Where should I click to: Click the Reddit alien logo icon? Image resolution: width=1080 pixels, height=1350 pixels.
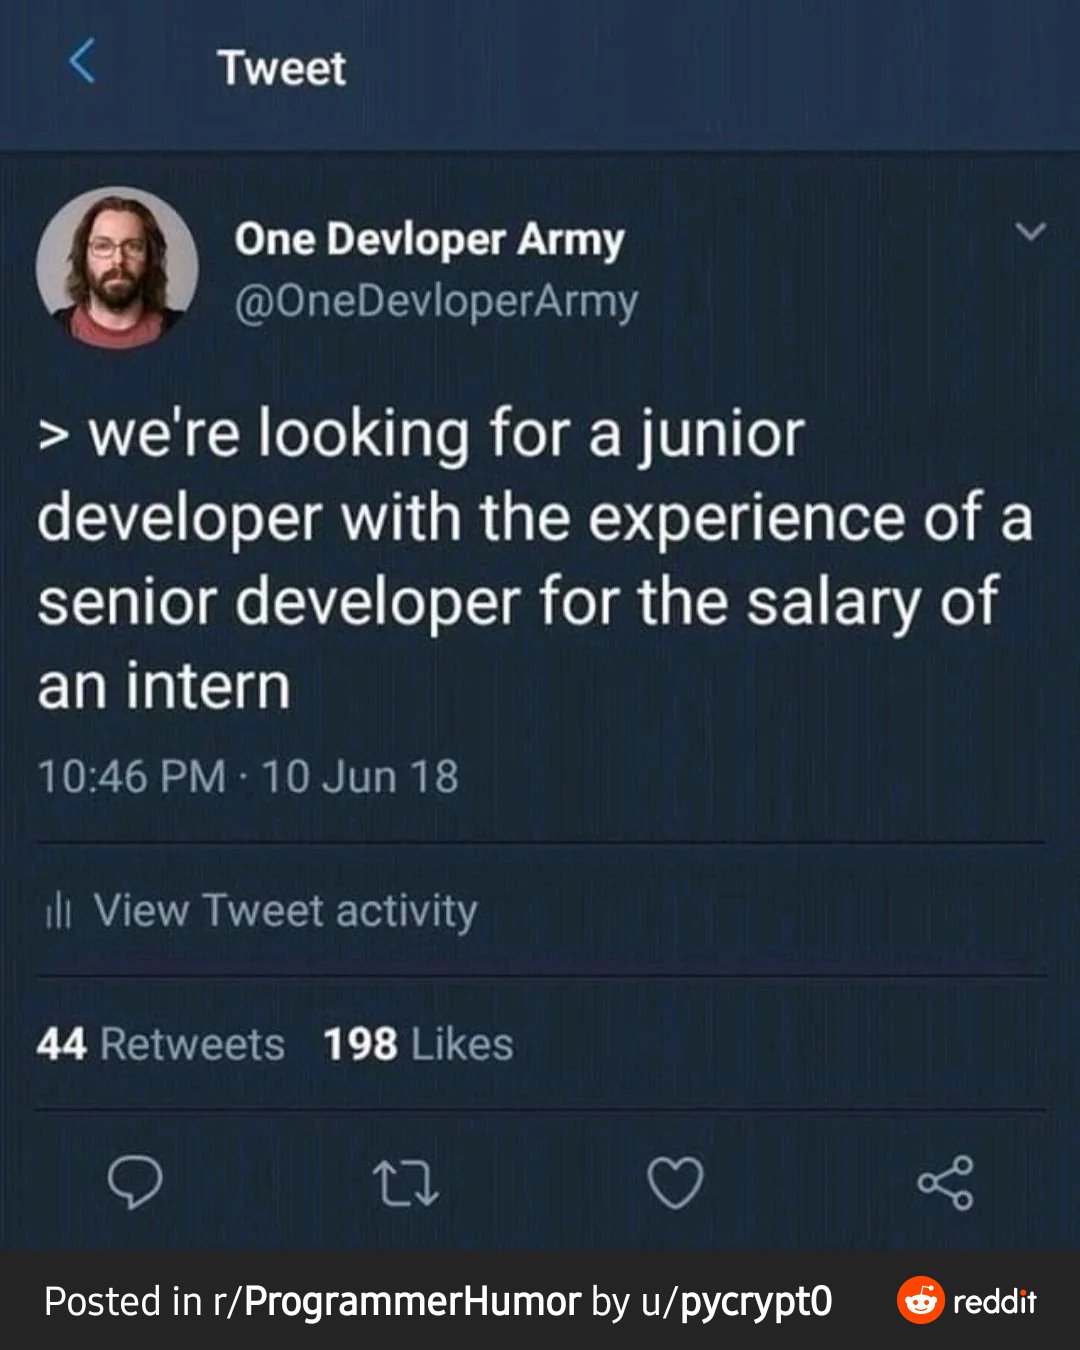(x=920, y=1300)
